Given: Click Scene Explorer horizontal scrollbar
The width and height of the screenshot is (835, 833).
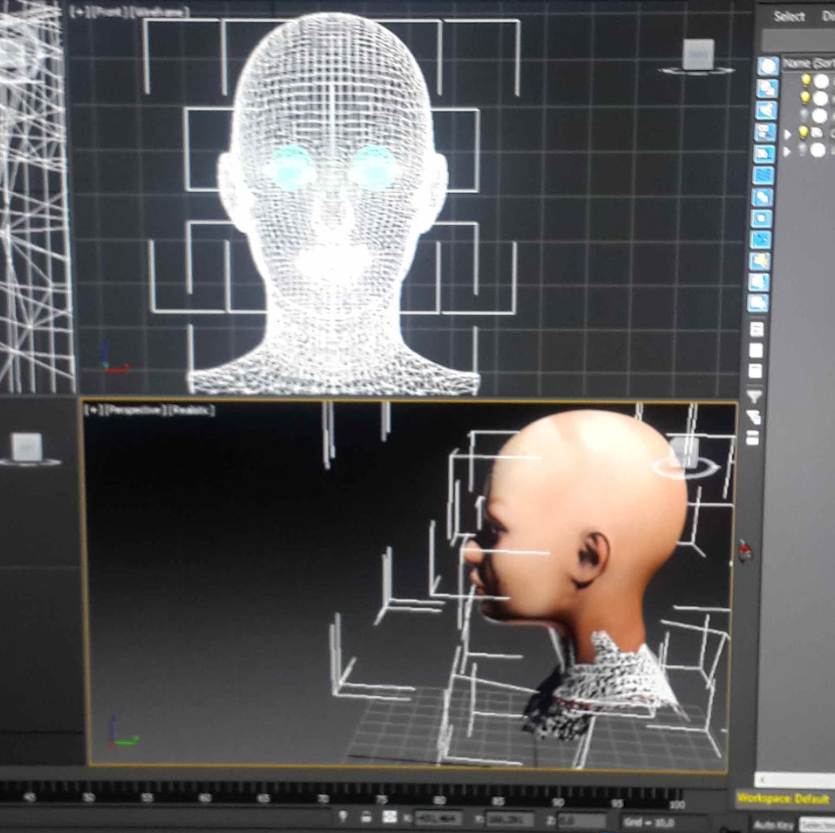Looking at the screenshot, I should [x=794, y=780].
